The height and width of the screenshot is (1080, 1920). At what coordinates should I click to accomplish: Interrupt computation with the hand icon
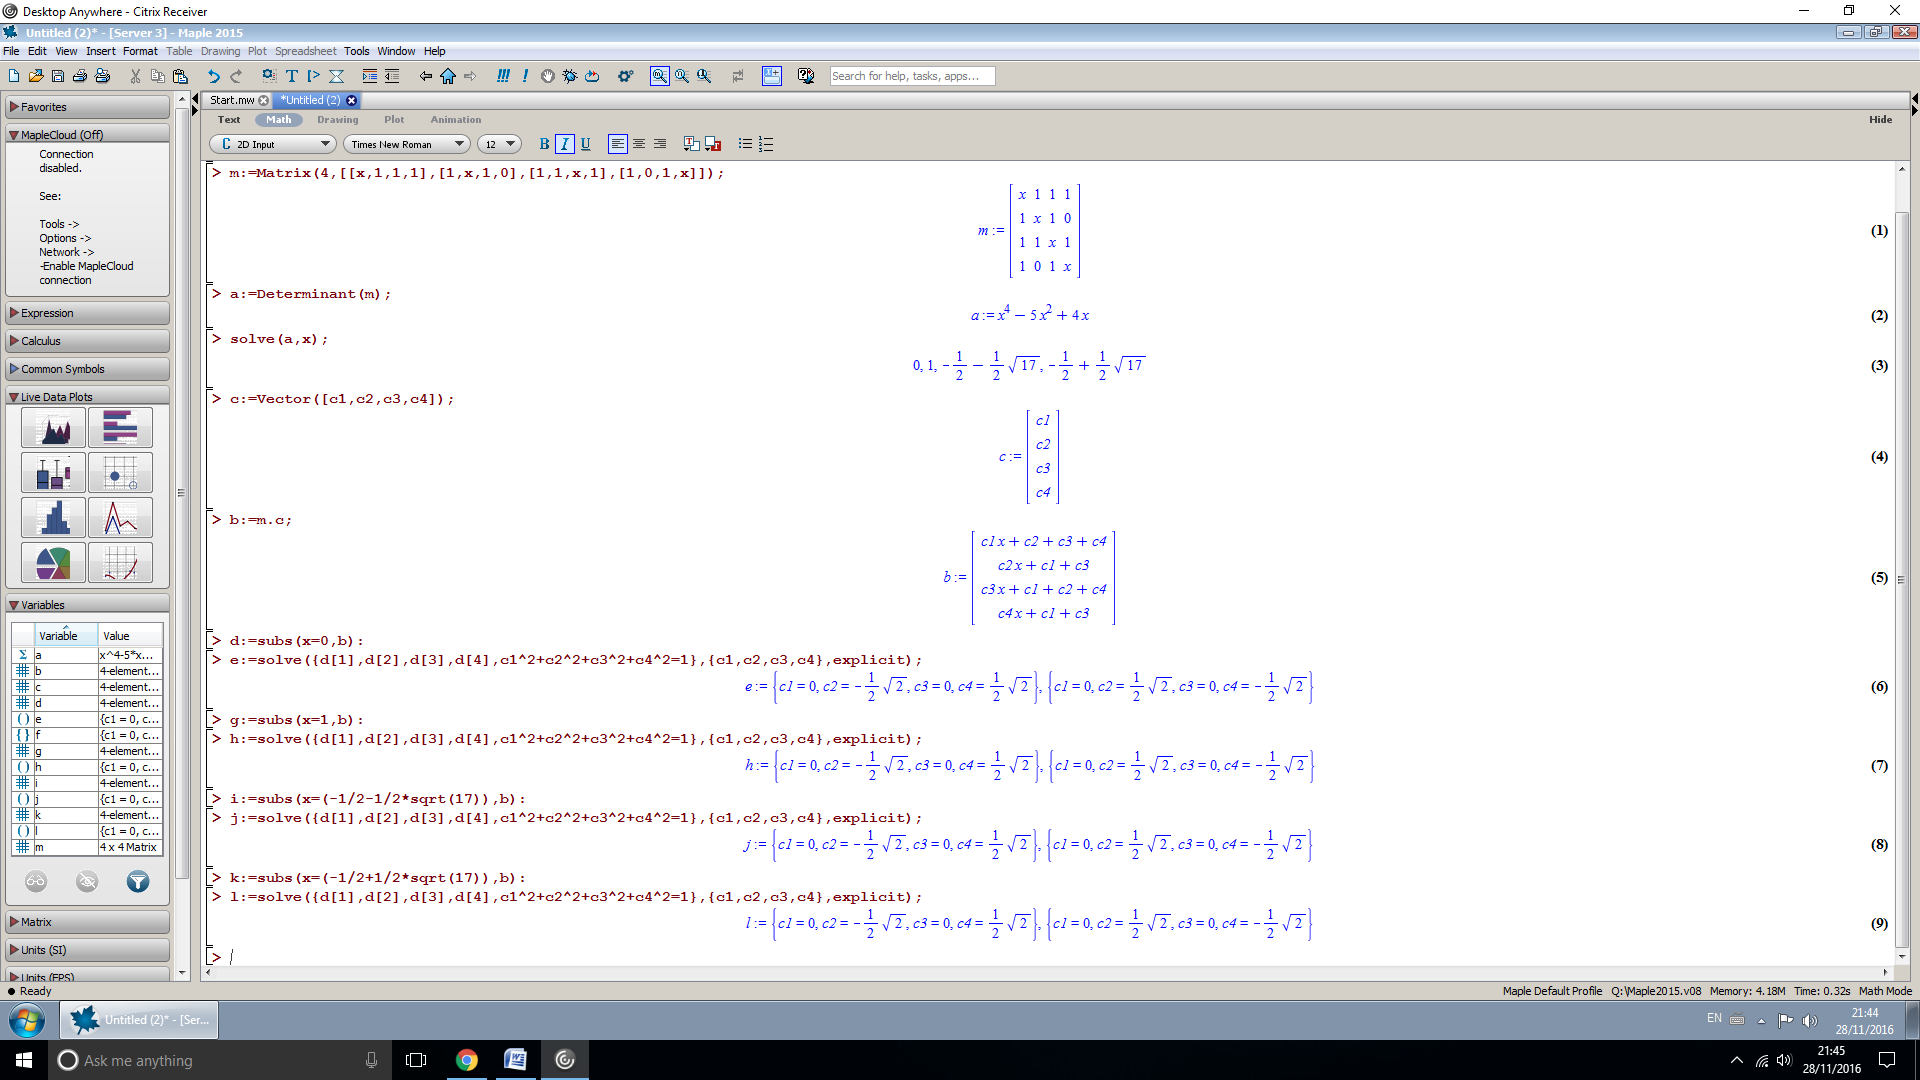(x=548, y=76)
